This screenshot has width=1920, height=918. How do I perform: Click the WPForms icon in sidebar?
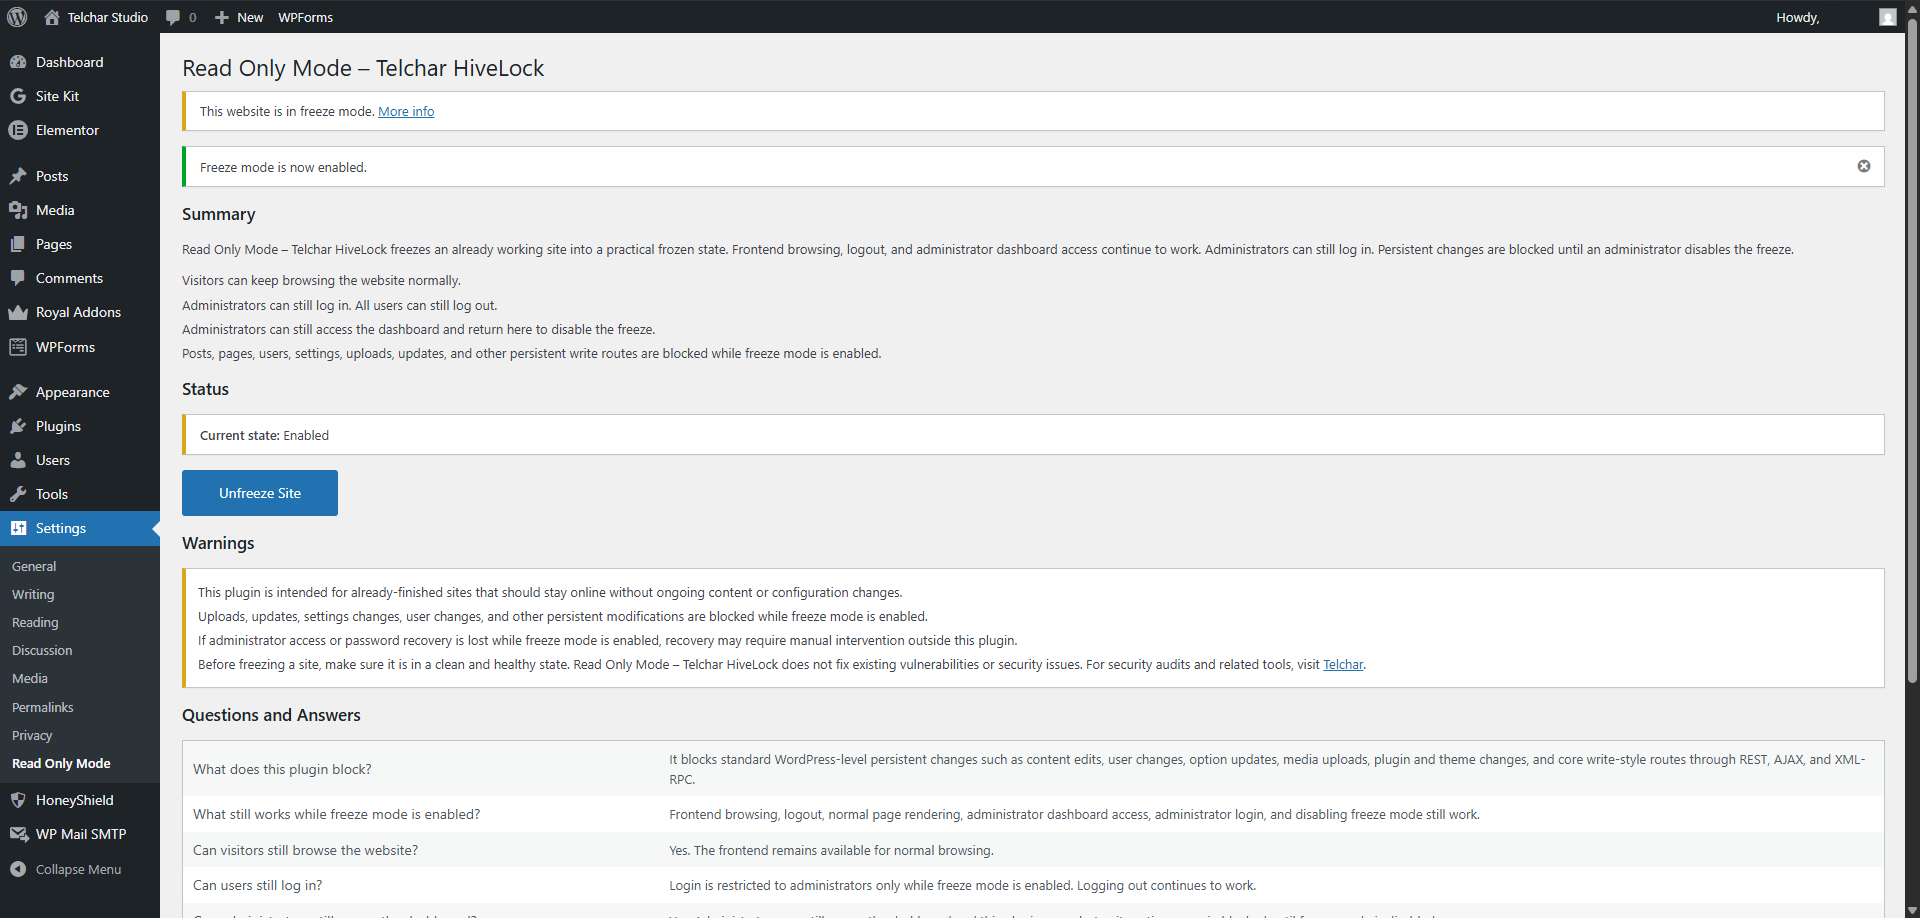18,347
